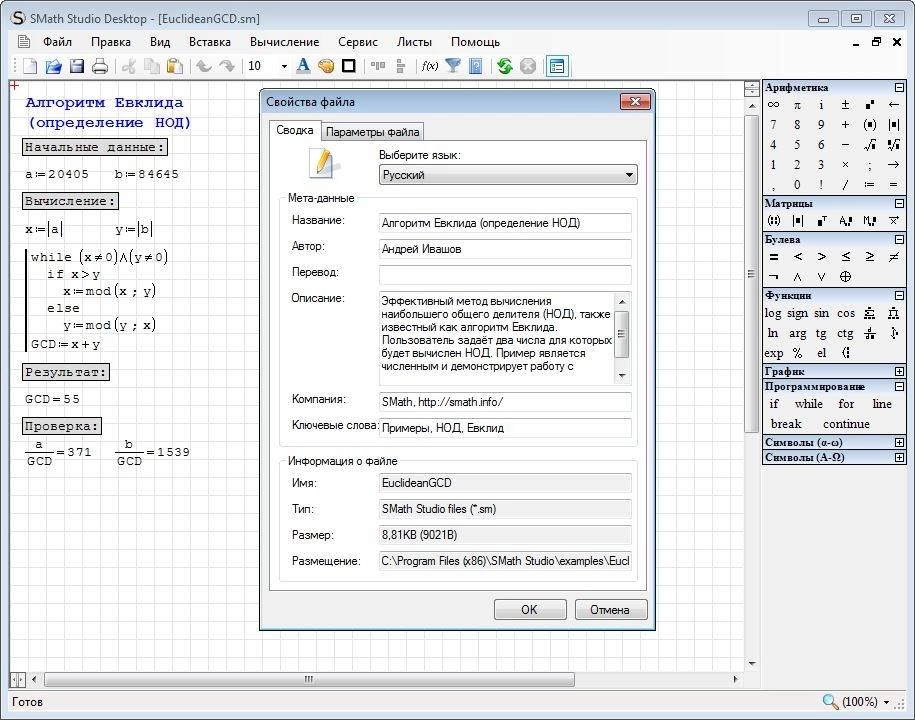Open the Правка menu
The image size is (915, 720).
(x=111, y=42)
